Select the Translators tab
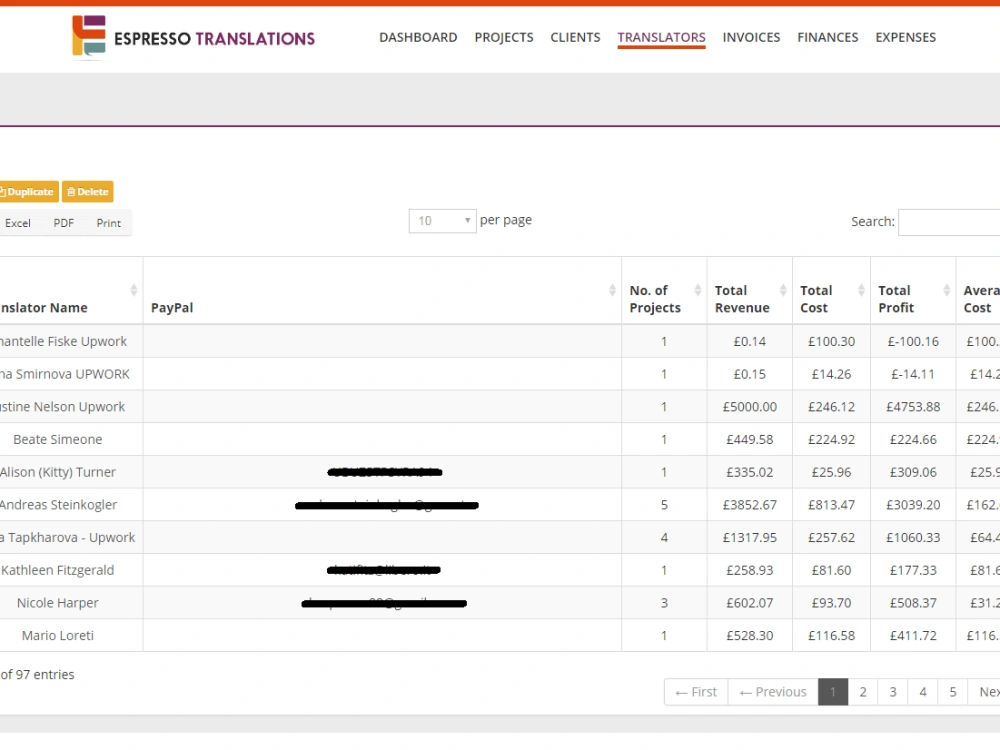The height and width of the screenshot is (750, 1000). [x=661, y=38]
